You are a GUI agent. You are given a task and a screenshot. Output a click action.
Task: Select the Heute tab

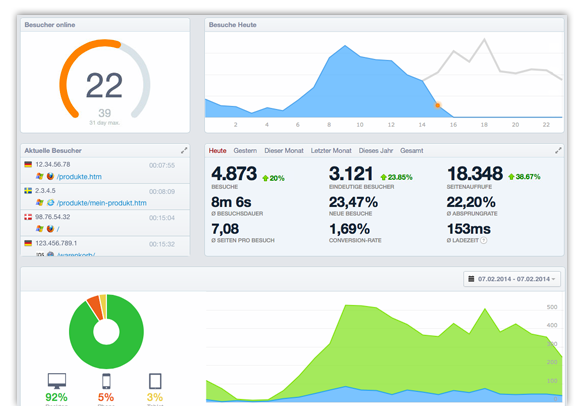(218, 151)
